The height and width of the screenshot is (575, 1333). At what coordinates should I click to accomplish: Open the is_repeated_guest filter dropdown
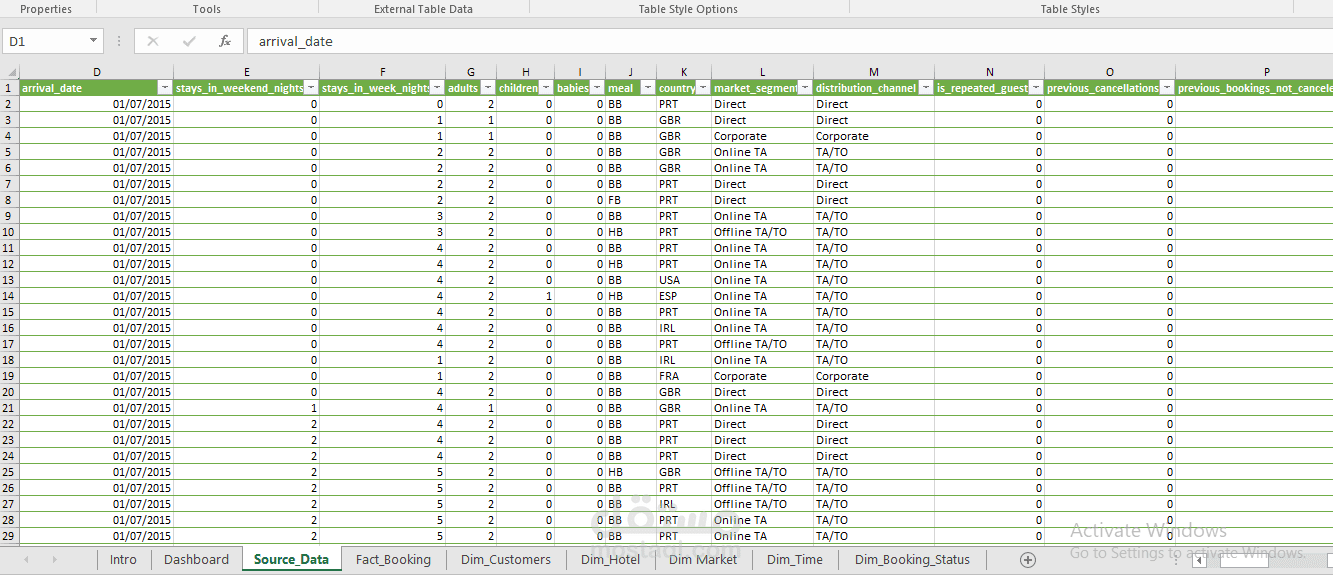pyautogui.click(x=1036, y=88)
